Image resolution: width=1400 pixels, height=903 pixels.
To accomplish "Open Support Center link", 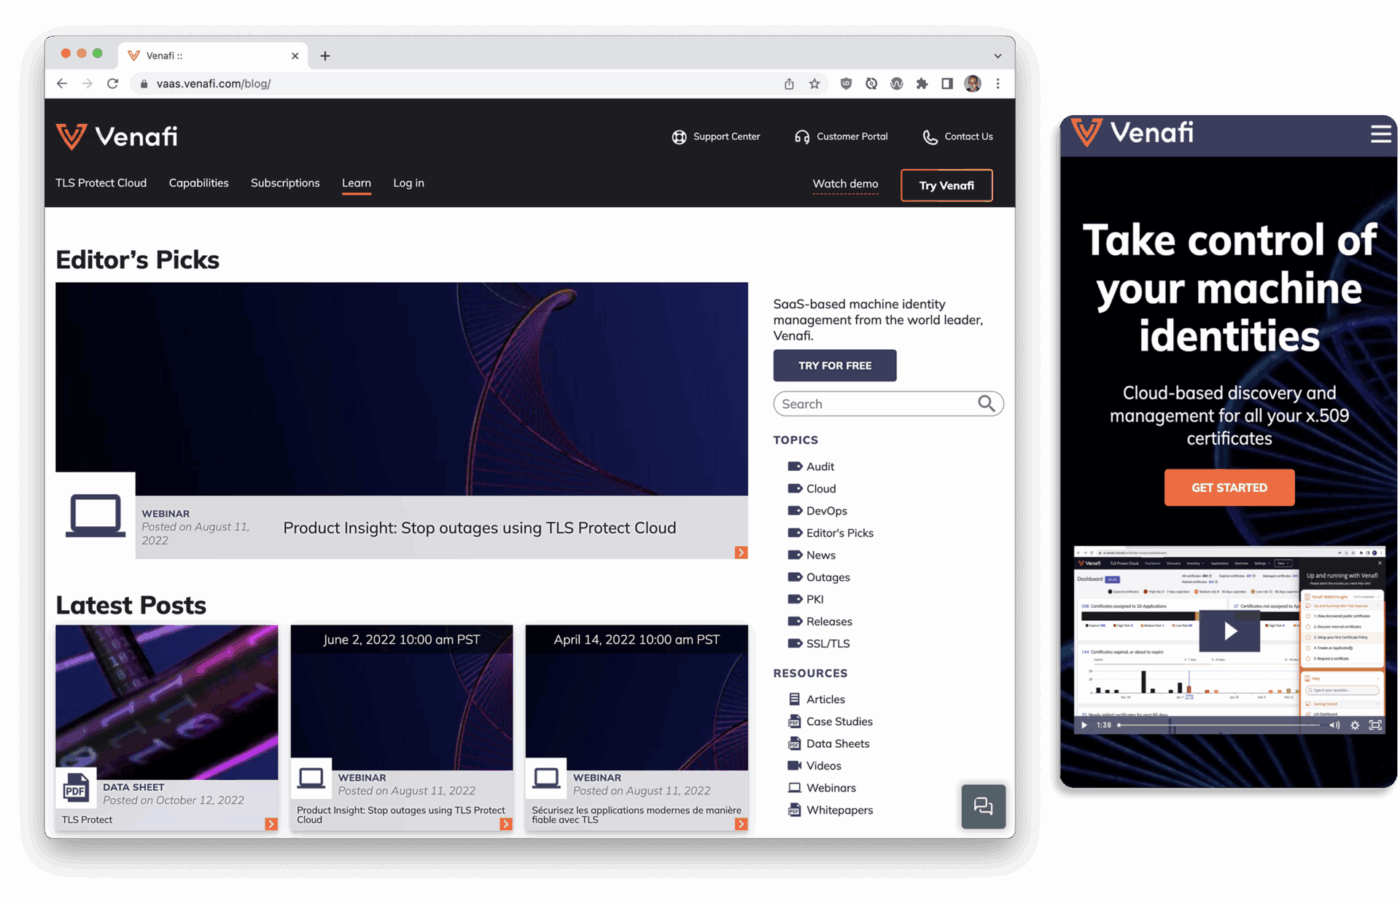I will point(716,137).
